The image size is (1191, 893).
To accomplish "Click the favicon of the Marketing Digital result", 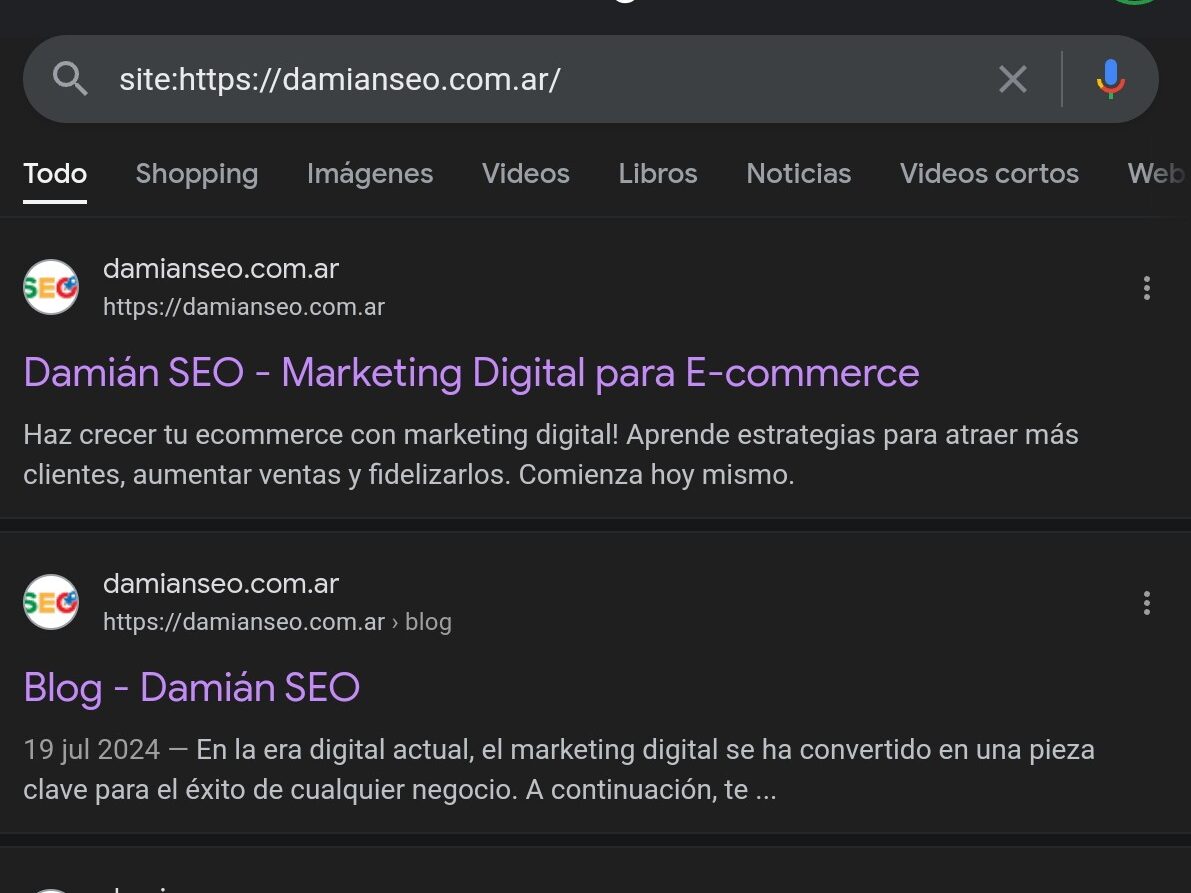I will (51, 287).
